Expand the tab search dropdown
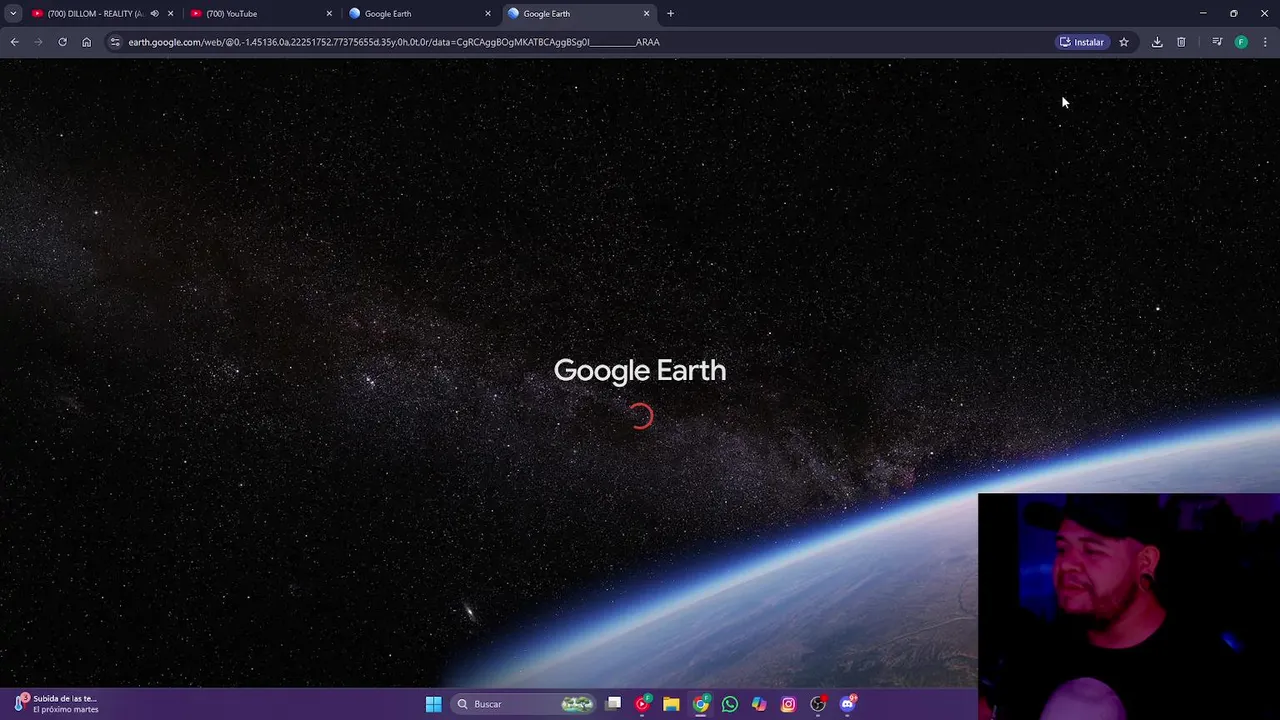Image resolution: width=1280 pixels, height=720 pixels. [13, 14]
